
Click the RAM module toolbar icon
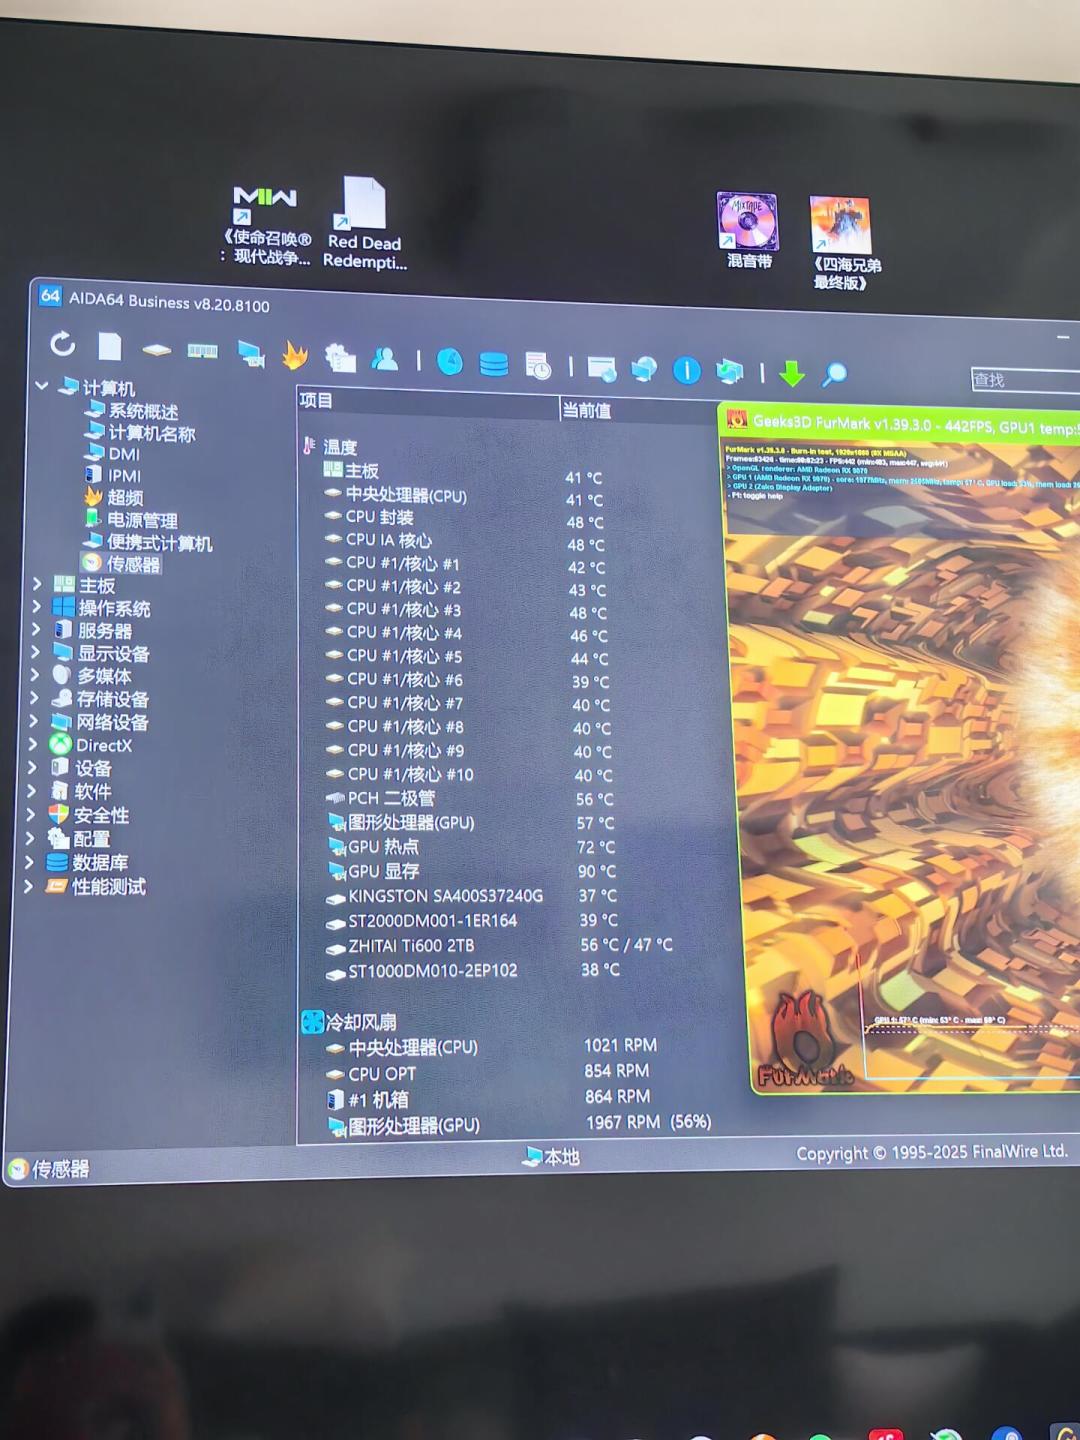(202, 350)
